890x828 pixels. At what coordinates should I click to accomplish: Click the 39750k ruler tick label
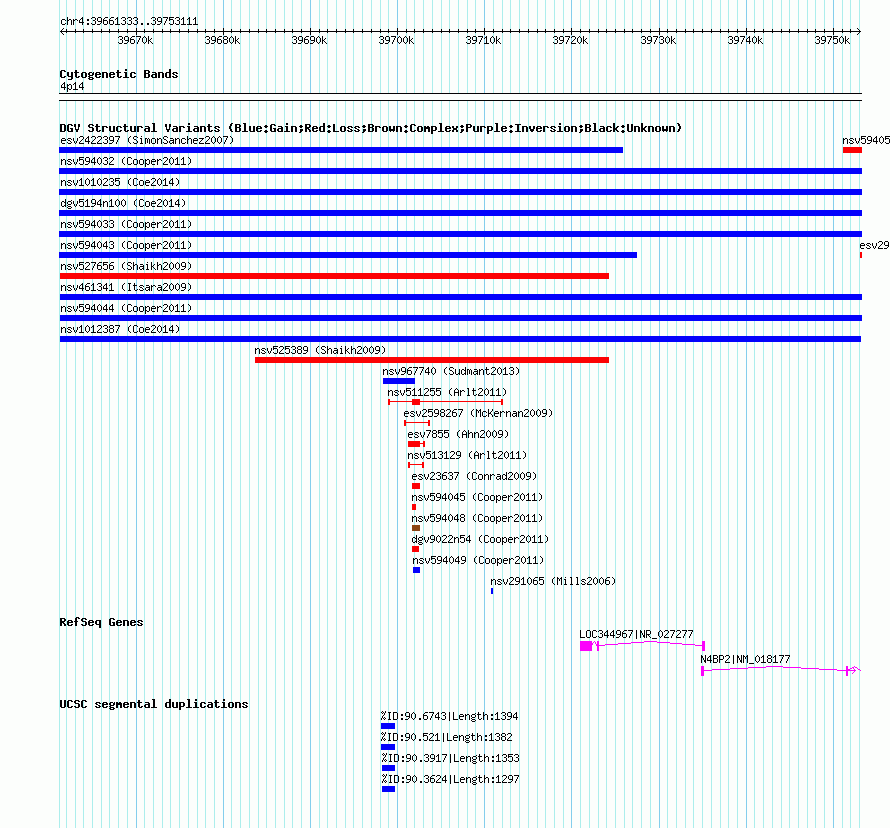pos(832,40)
